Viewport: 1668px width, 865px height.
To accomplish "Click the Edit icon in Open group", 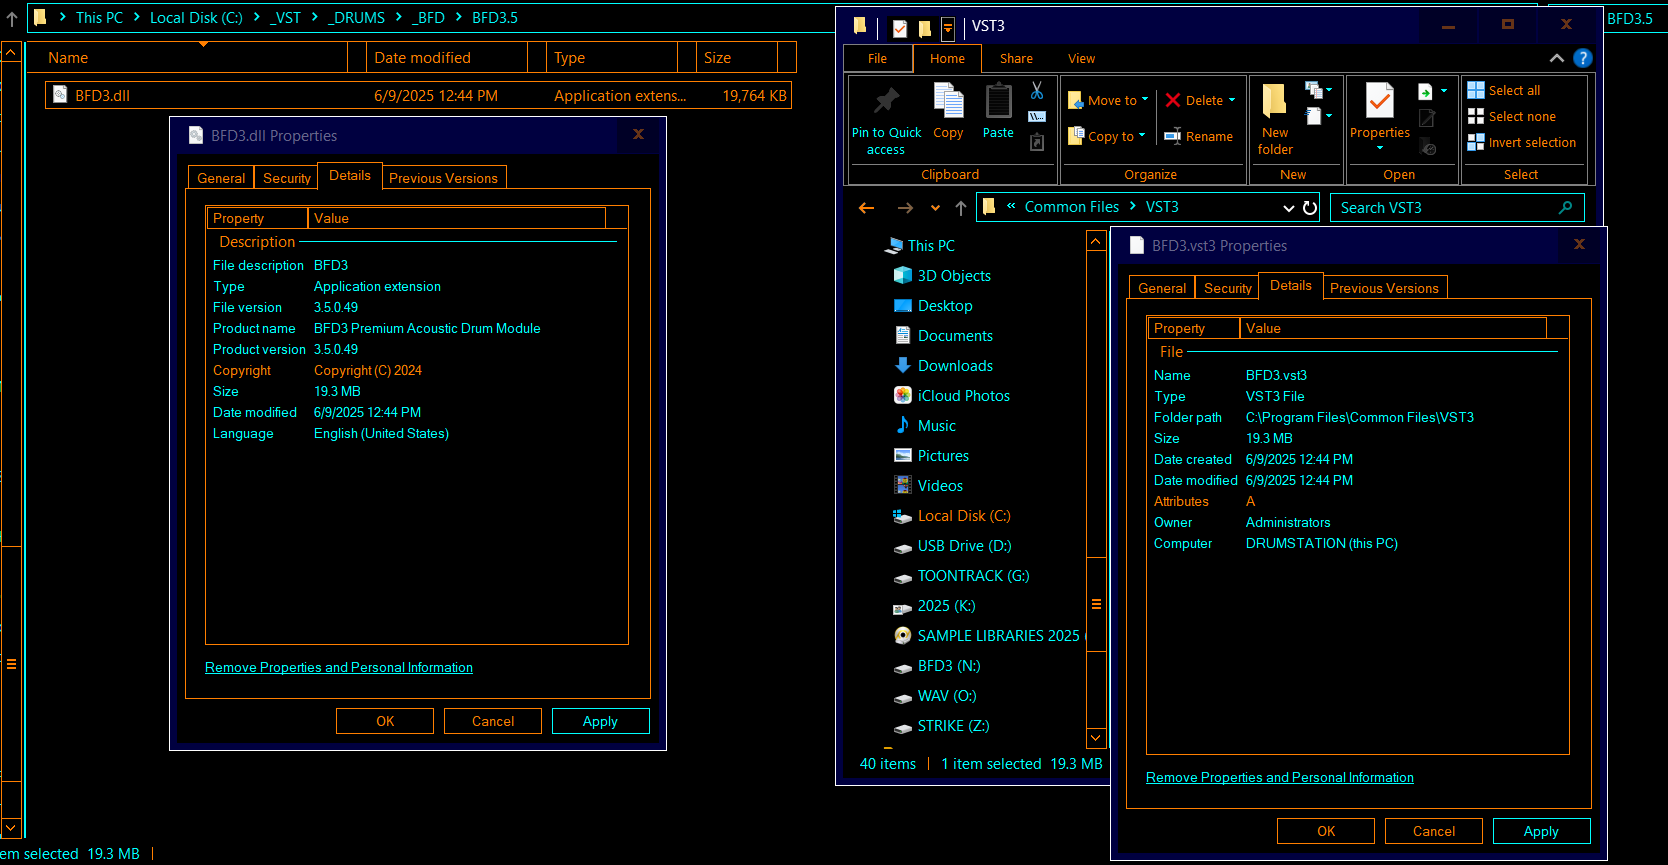I will click(x=1427, y=118).
